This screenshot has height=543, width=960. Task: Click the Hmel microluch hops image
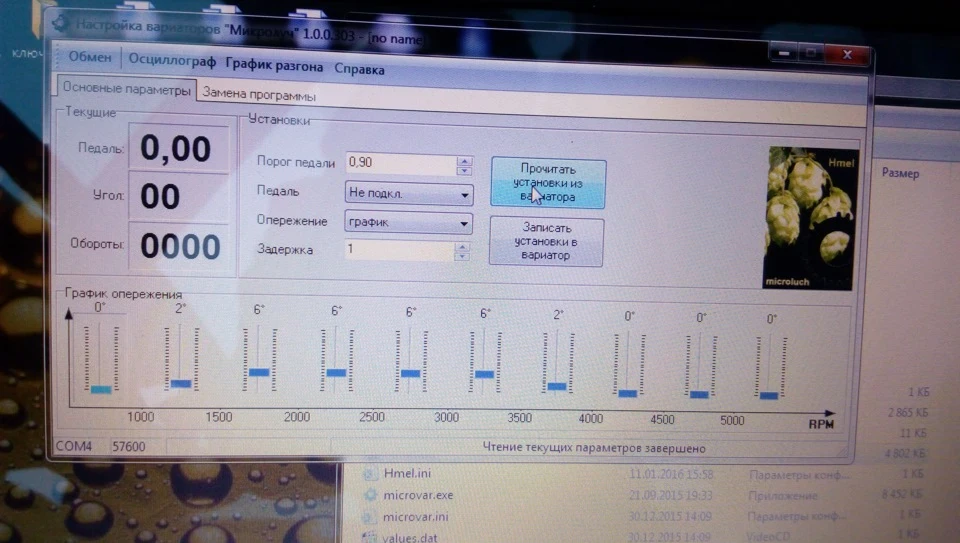(x=809, y=219)
